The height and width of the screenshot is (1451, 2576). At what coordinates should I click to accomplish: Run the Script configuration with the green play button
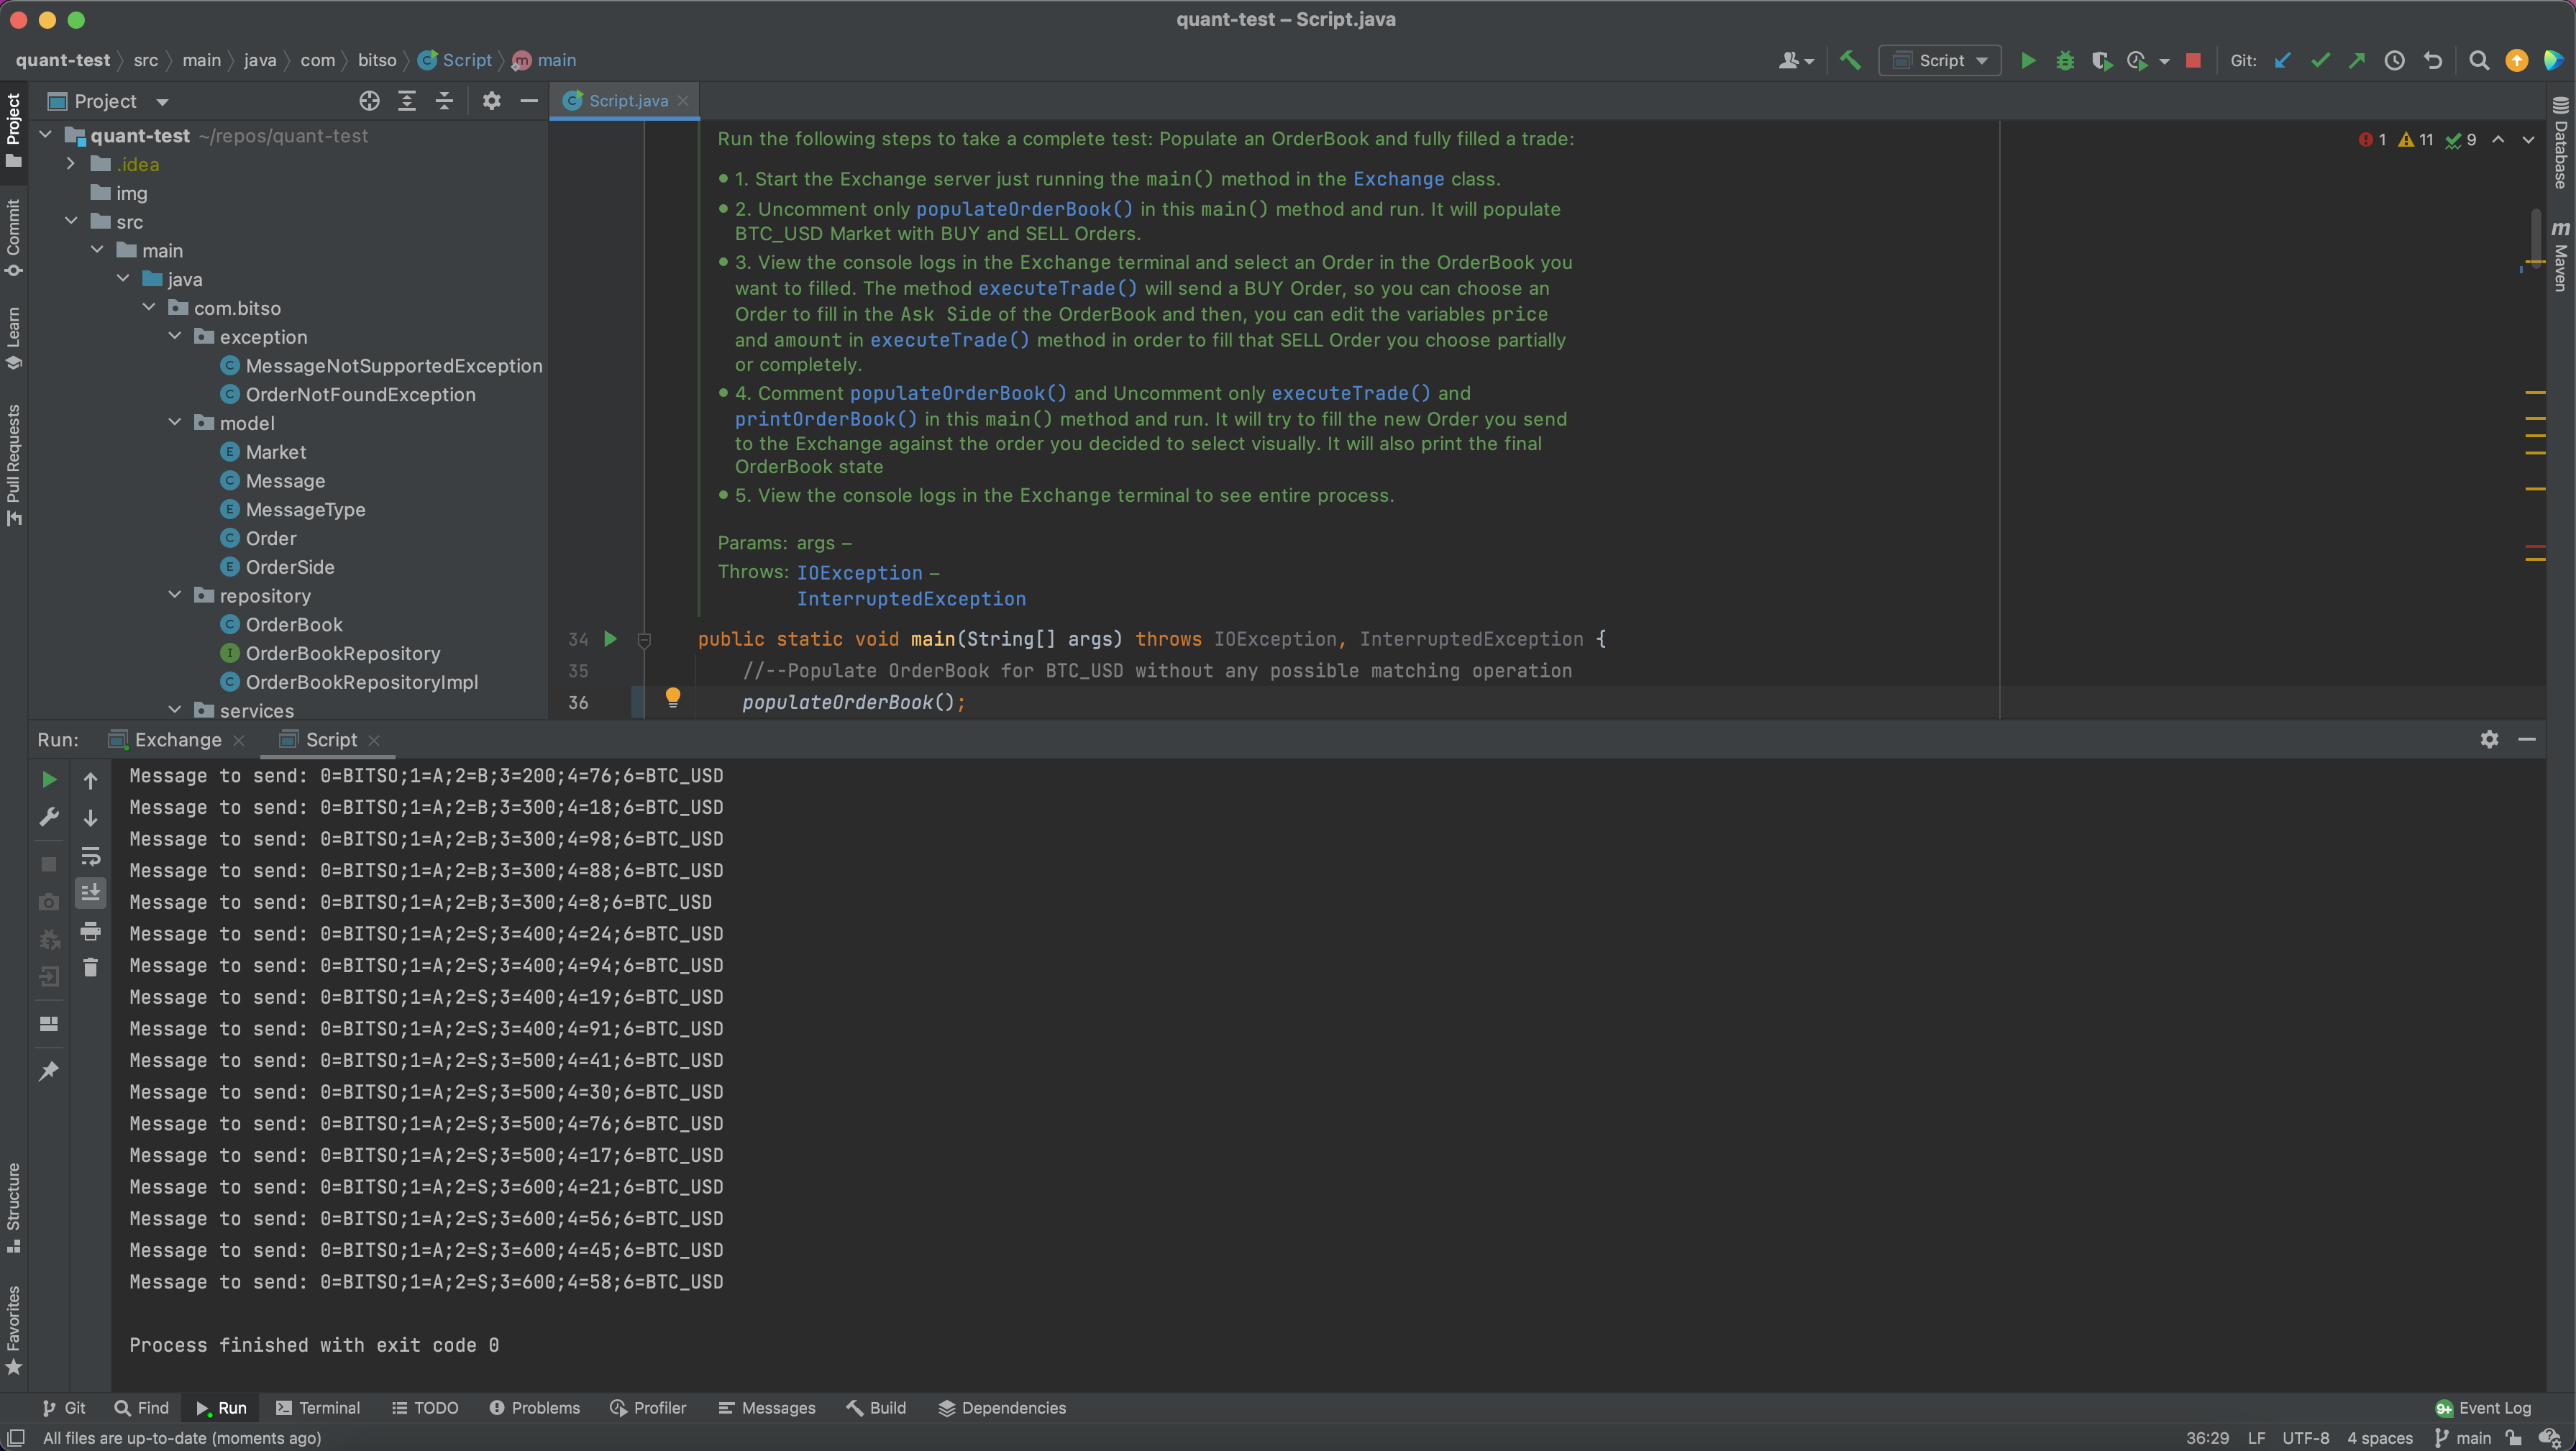click(2027, 61)
